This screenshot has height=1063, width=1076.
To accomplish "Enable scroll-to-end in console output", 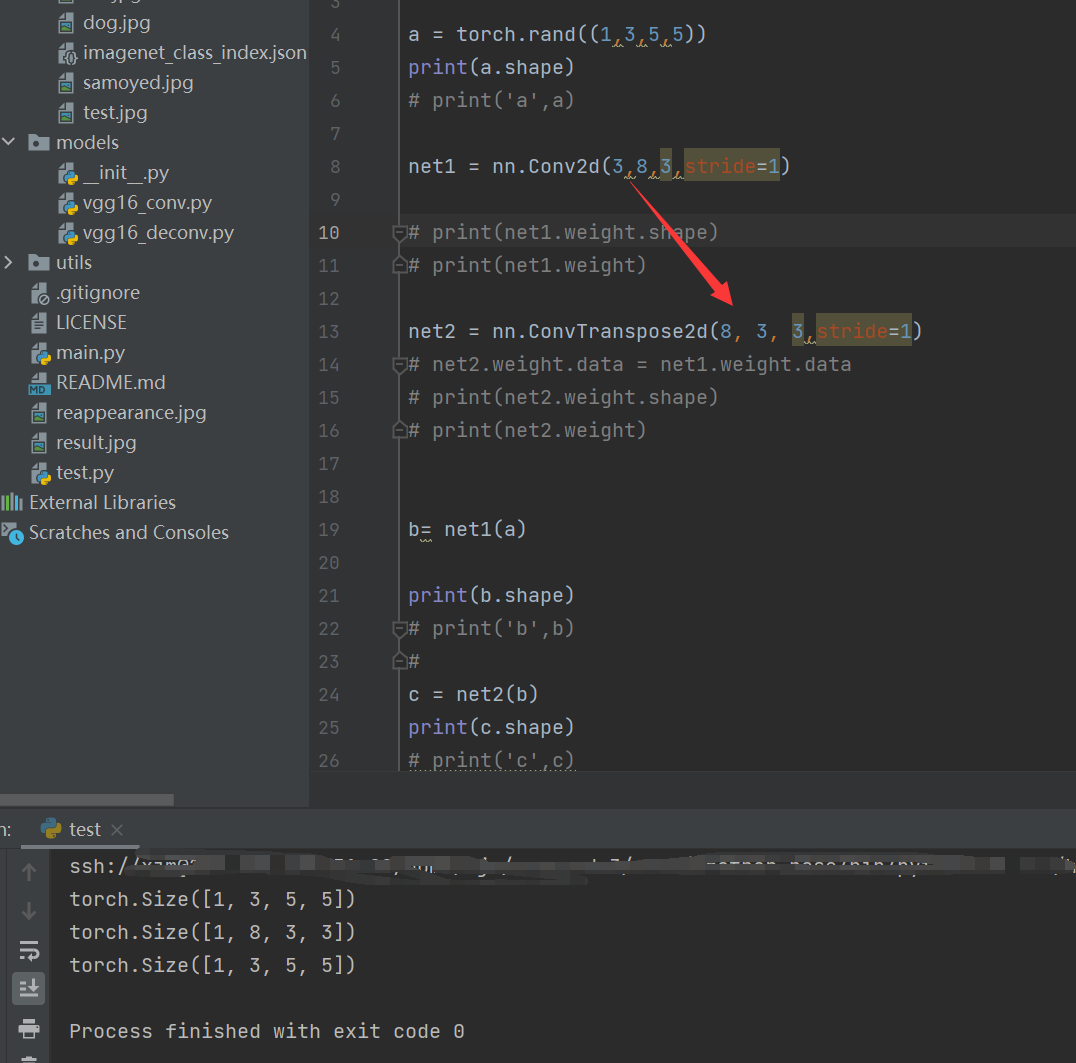I will [29, 988].
